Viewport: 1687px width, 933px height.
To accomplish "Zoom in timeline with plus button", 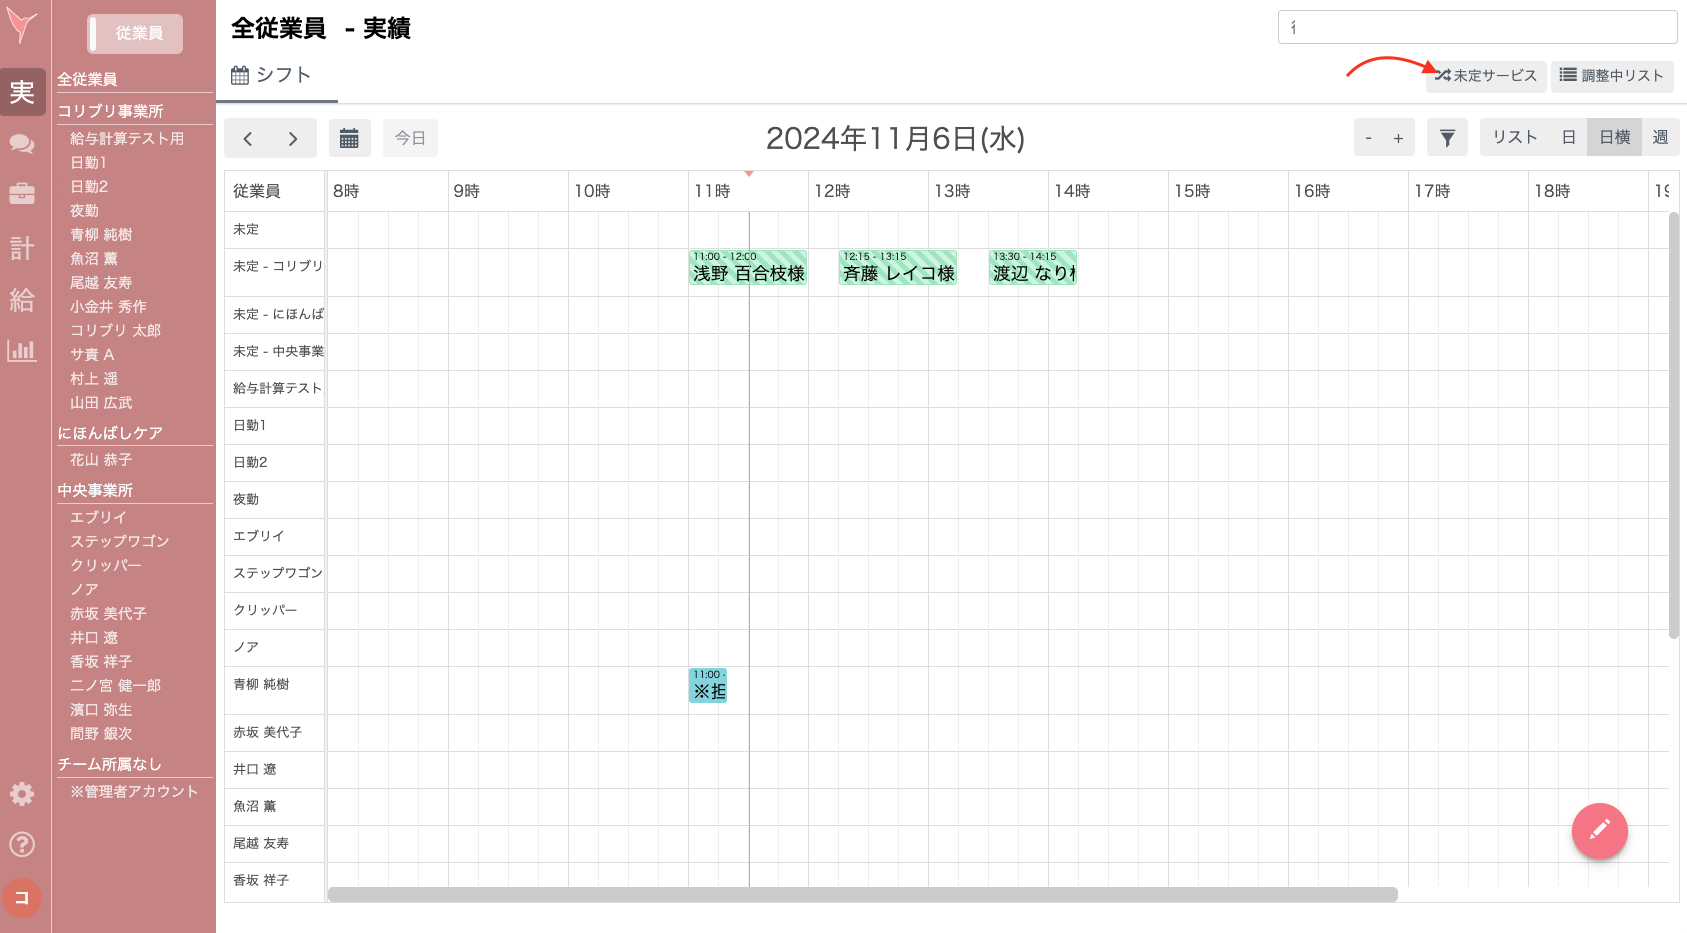I will 1398,138.
